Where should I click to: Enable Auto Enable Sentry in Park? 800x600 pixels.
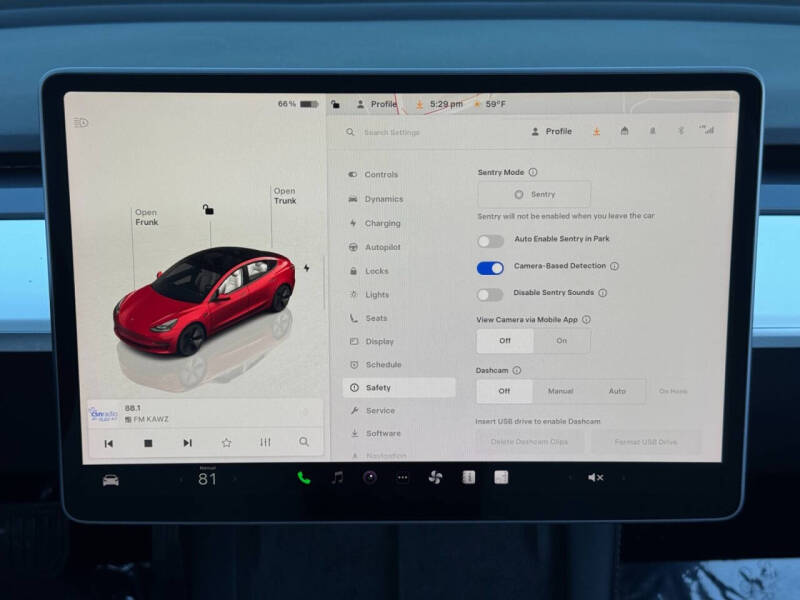click(x=489, y=240)
